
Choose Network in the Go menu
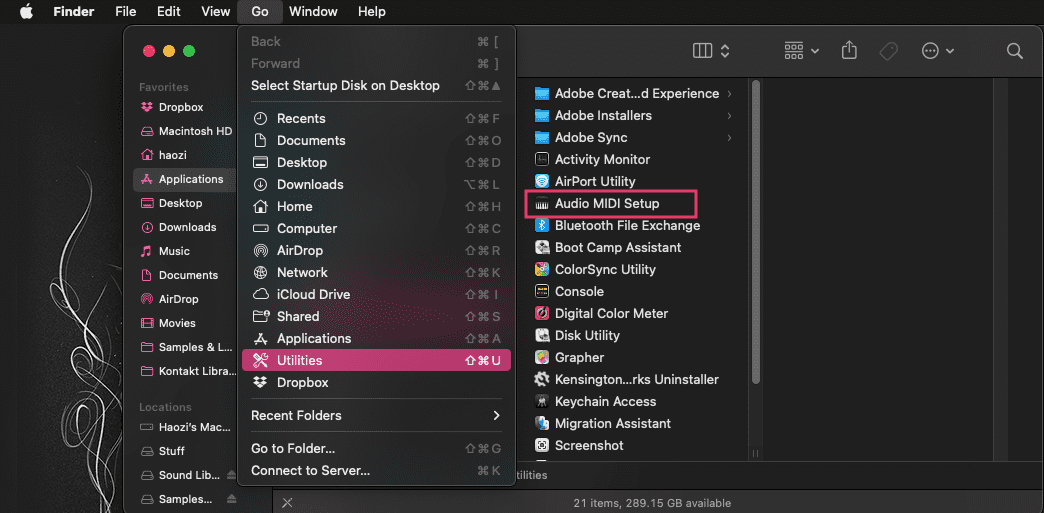click(376, 272)
